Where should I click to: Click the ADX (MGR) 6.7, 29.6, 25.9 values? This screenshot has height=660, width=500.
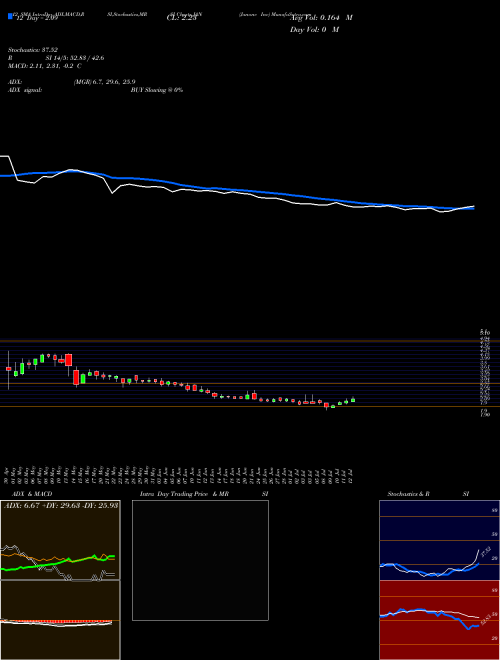point(104,82)
